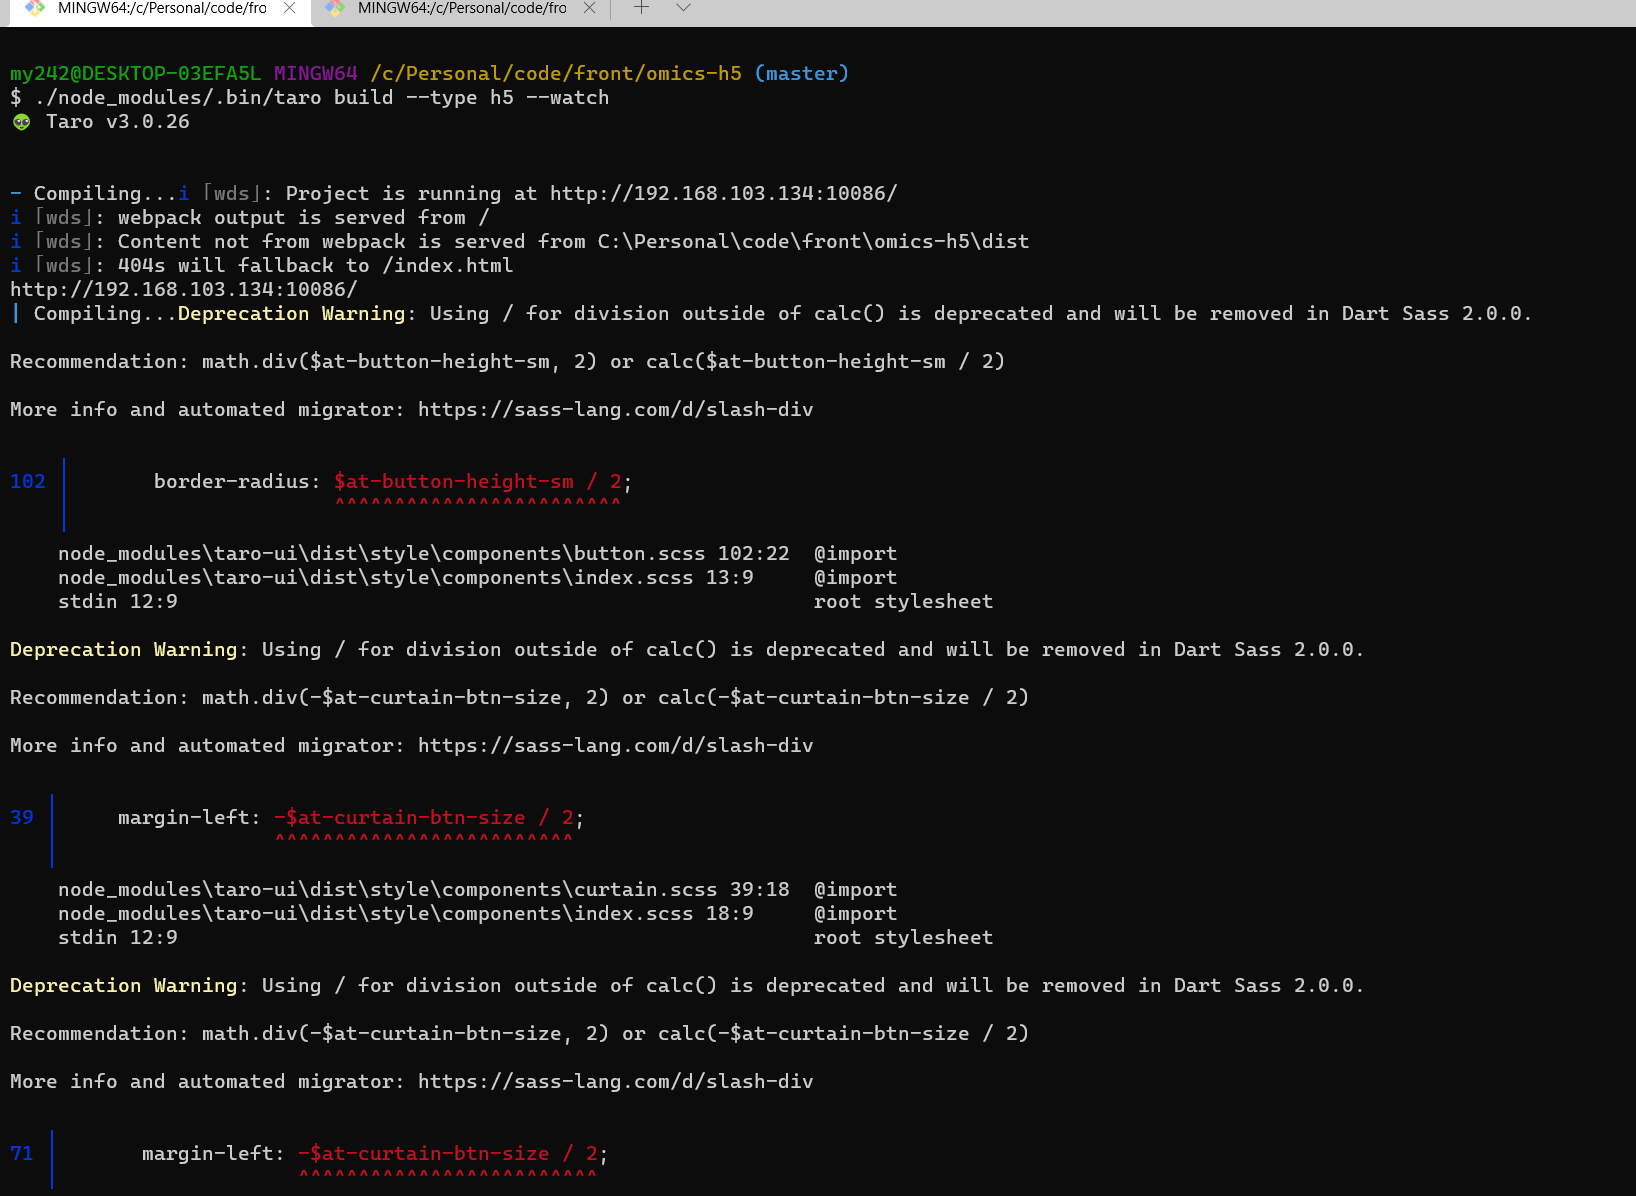Close the first MINGW64 tab
This screenshot has width=1636, height=1196.
coord(289,9)
